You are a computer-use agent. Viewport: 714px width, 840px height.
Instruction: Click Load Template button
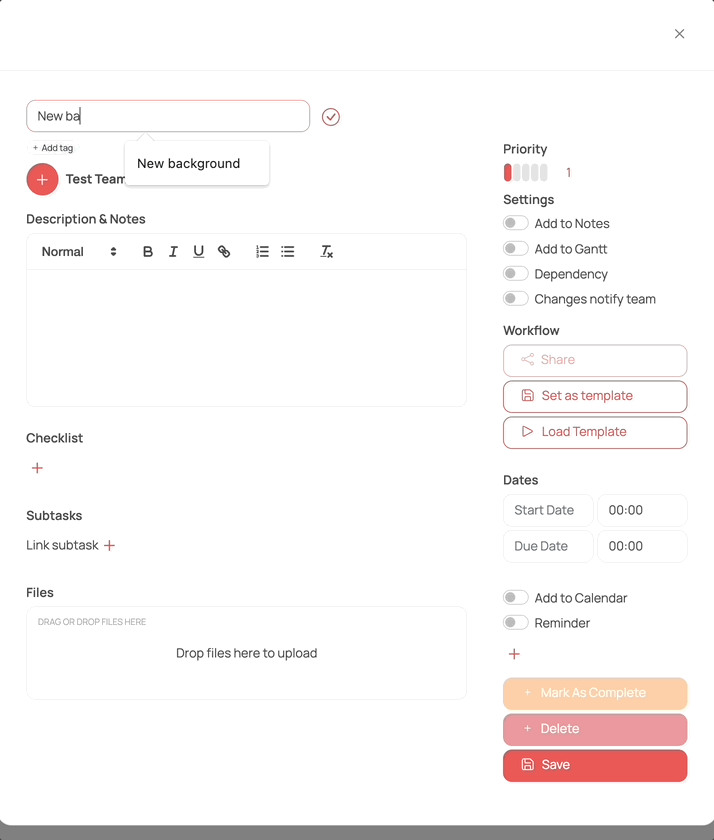[595, 432]
